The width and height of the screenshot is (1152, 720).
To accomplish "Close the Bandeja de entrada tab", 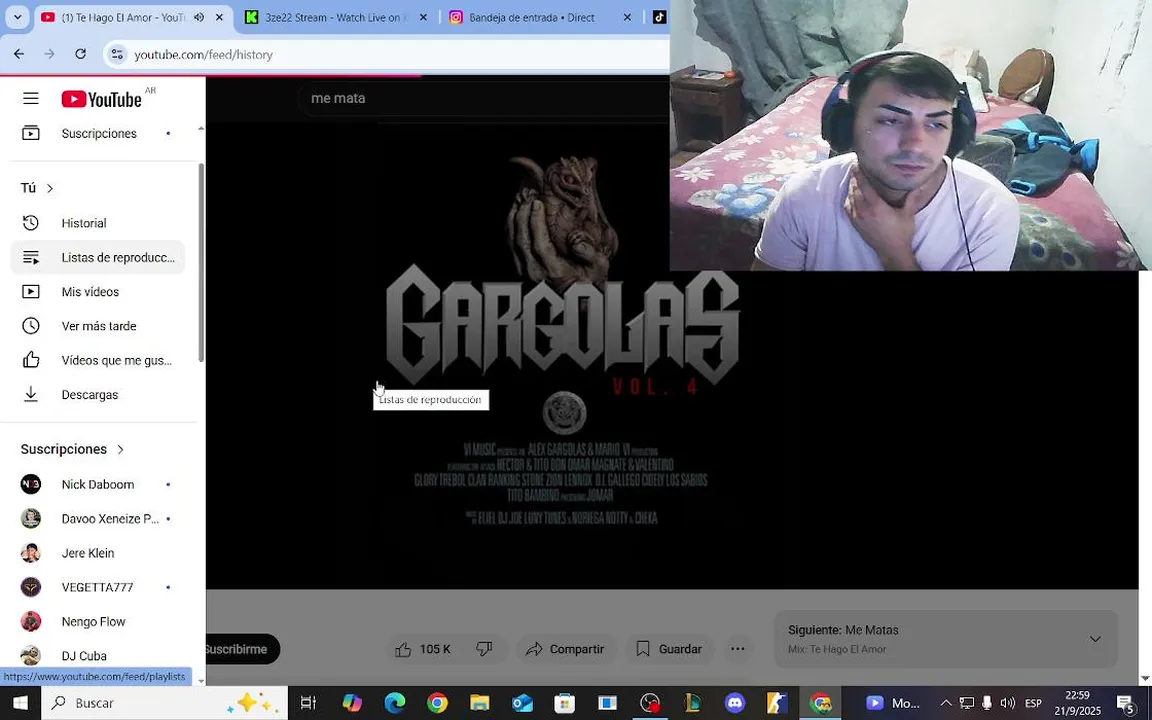I will [627, 17].
